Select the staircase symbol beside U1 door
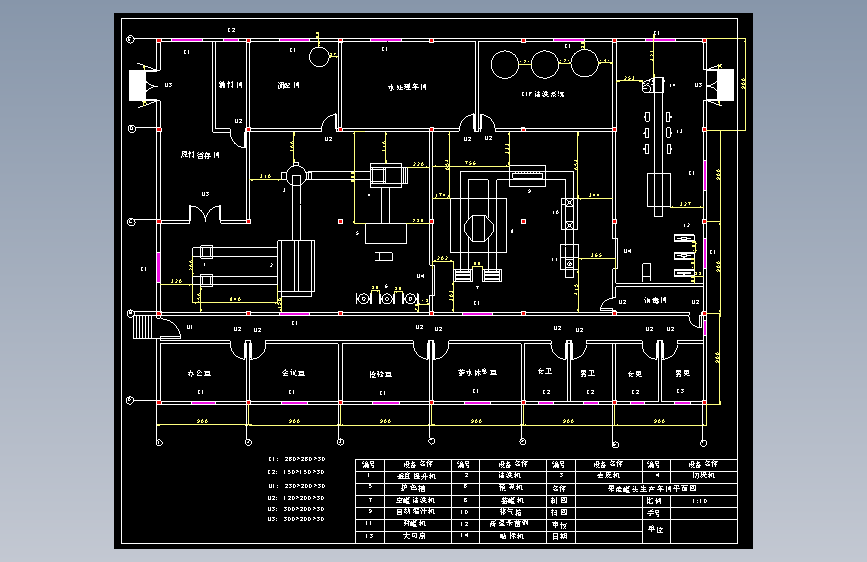The image size is (867, 562). point(142,326)
